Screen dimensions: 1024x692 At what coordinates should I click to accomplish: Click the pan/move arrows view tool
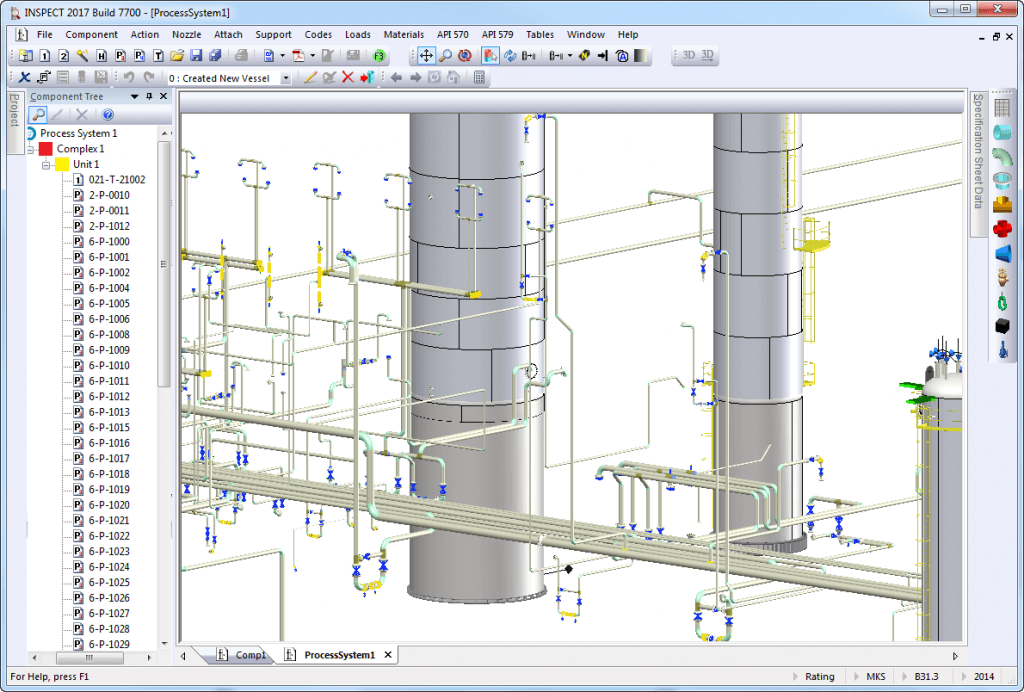[x=426, y=56]
